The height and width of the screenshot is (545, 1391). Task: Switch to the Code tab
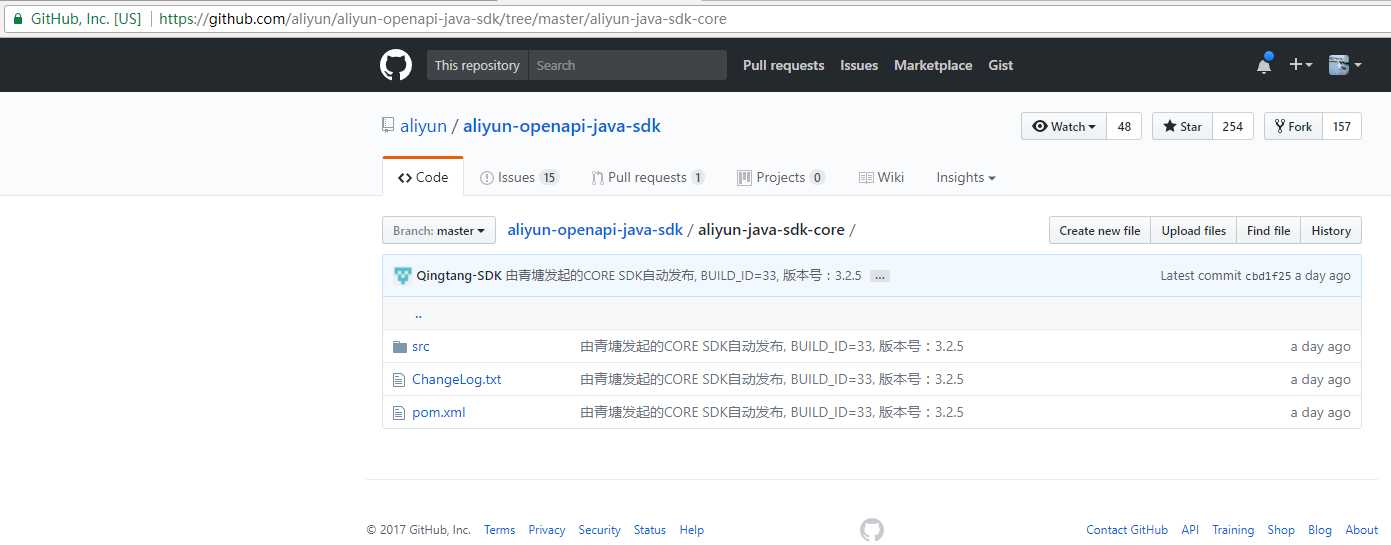tap(423, 177)
